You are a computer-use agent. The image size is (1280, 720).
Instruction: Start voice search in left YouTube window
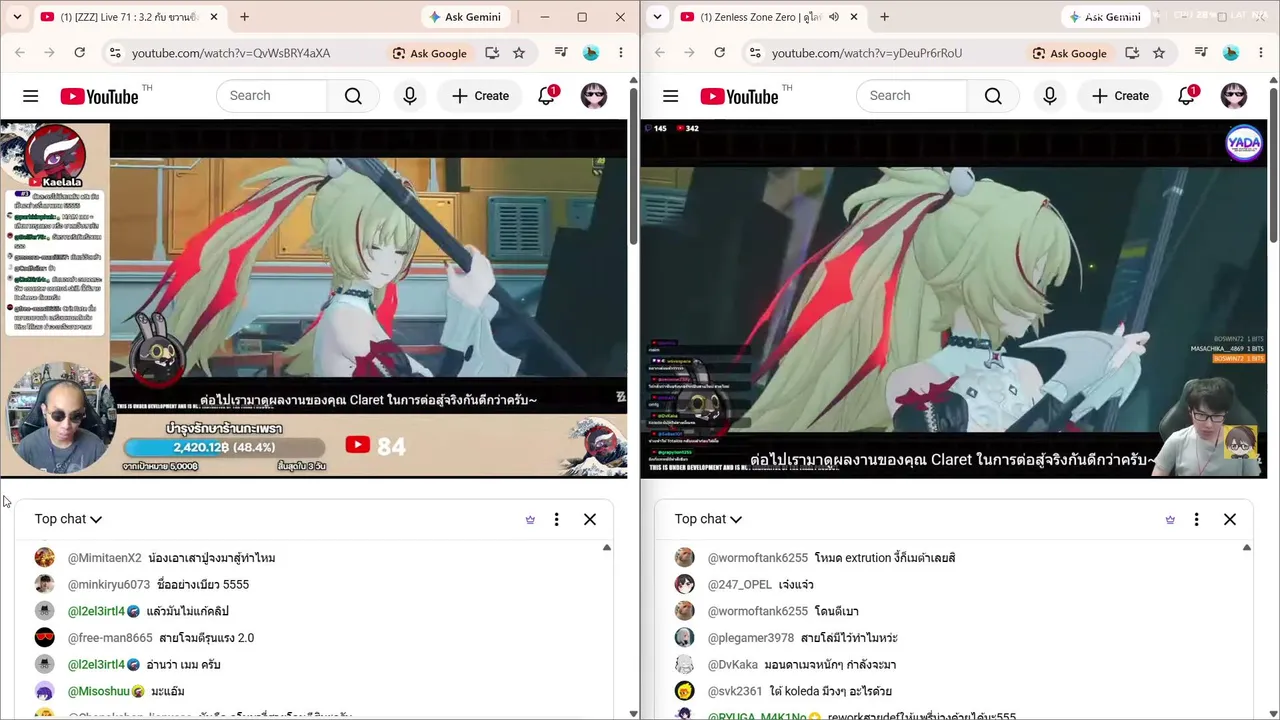pos(410,96)
